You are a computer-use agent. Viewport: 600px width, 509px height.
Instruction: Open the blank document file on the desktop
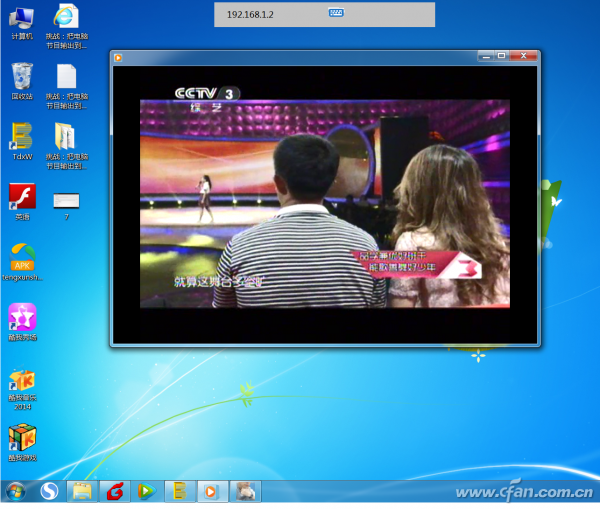coord(67,86)
